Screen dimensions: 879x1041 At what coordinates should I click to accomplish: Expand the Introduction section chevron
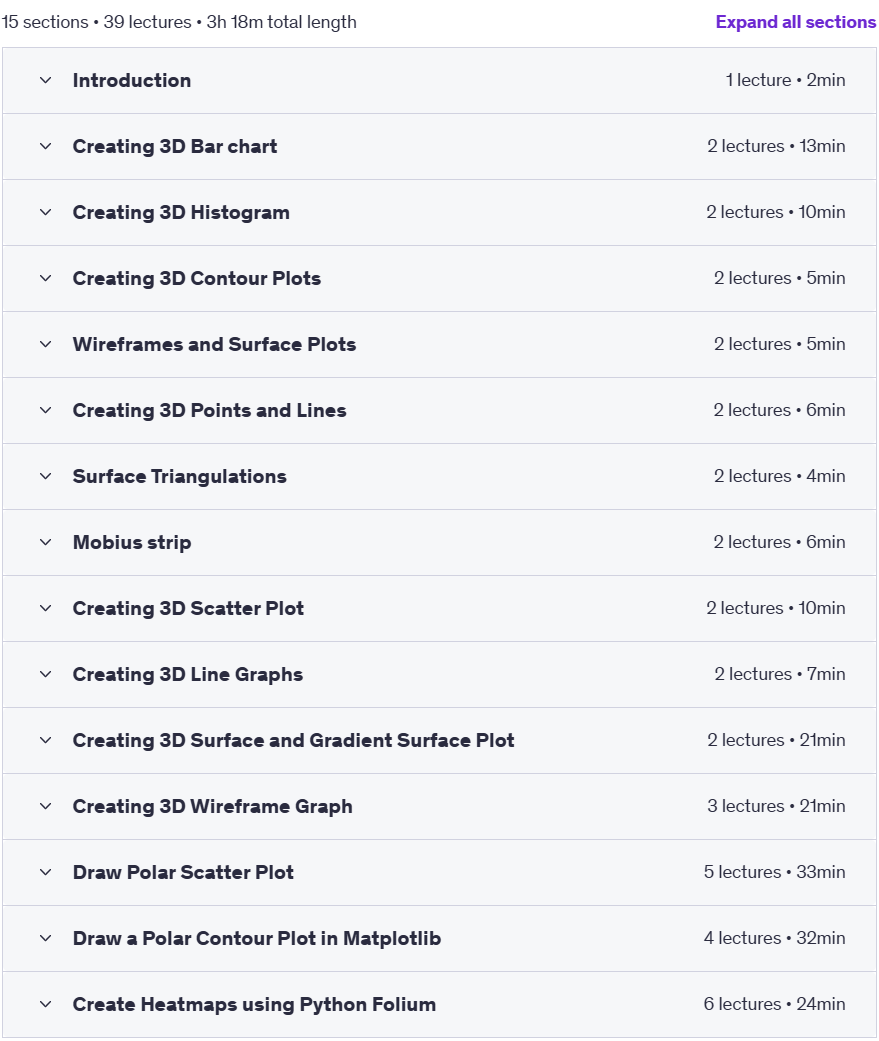point(45,80)
